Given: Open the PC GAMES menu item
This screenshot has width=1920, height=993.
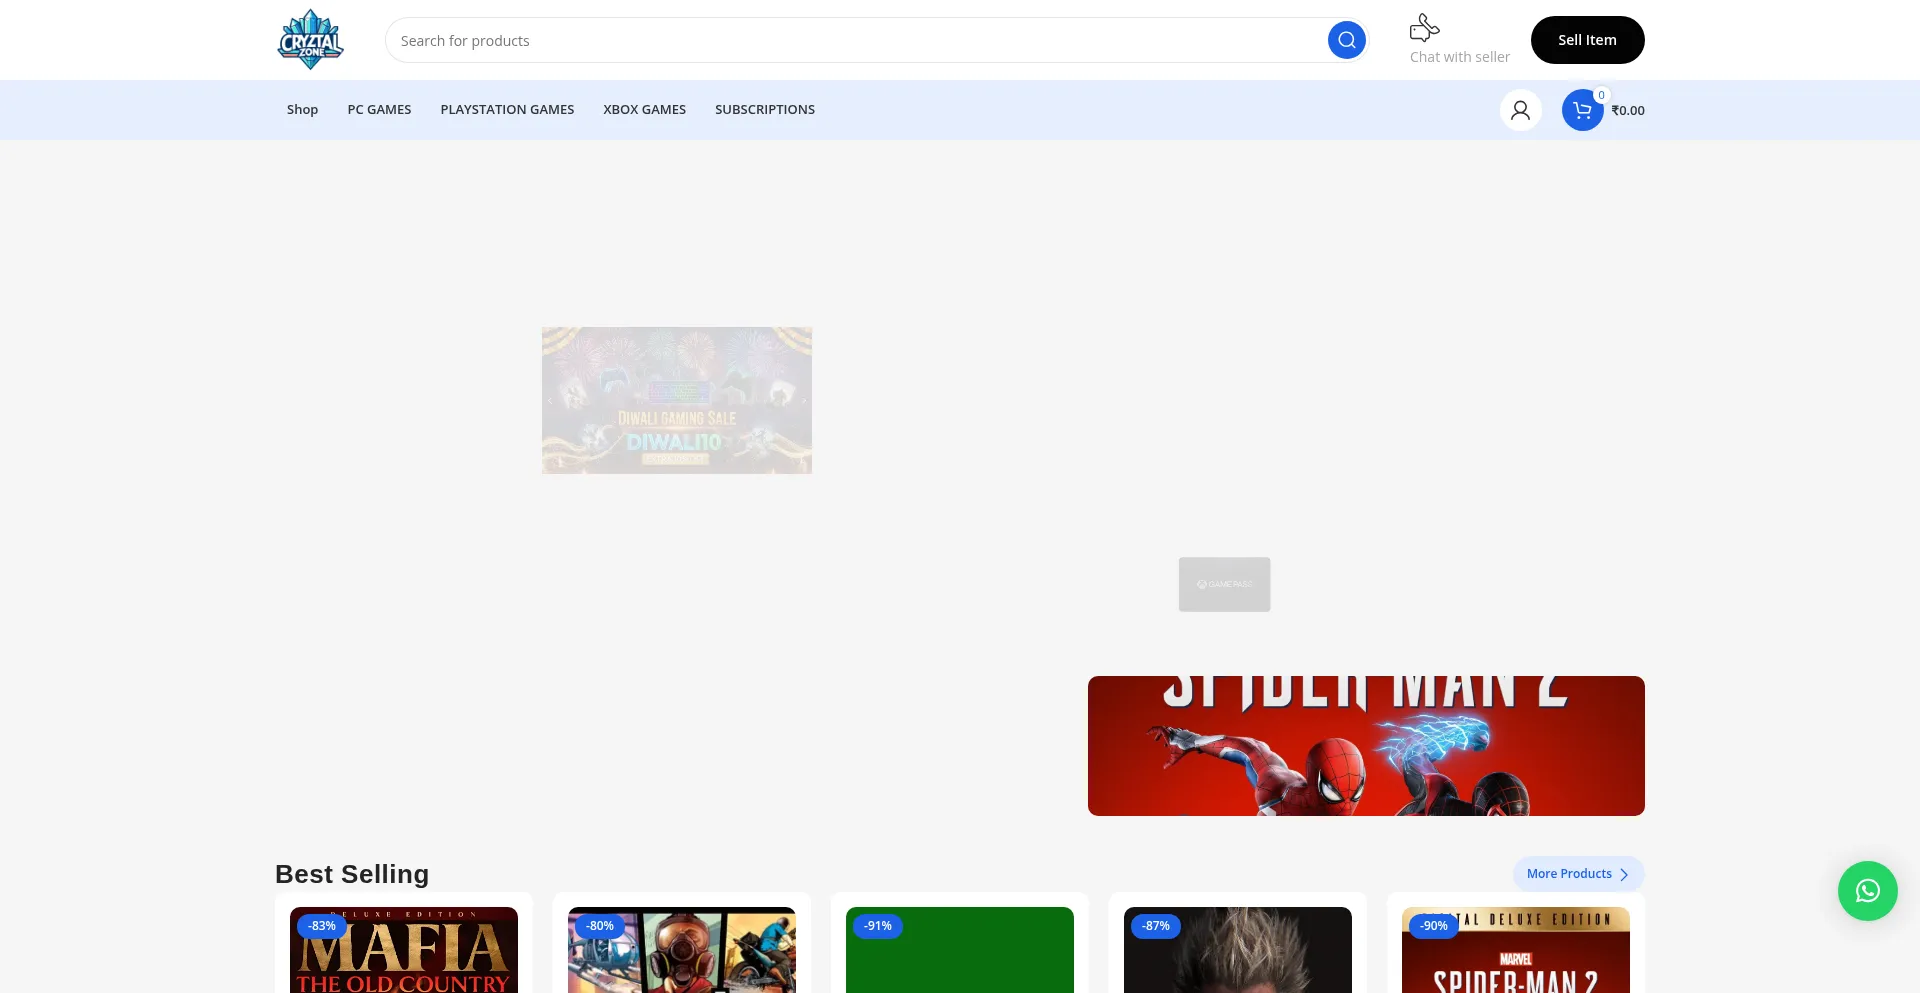Looking at the screenshot, I should point(379,110).
